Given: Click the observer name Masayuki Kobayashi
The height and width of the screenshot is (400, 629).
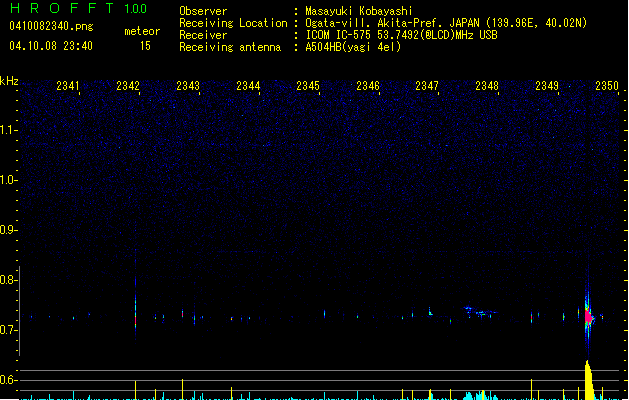Looking at the screenshot, I should [358, 11].
